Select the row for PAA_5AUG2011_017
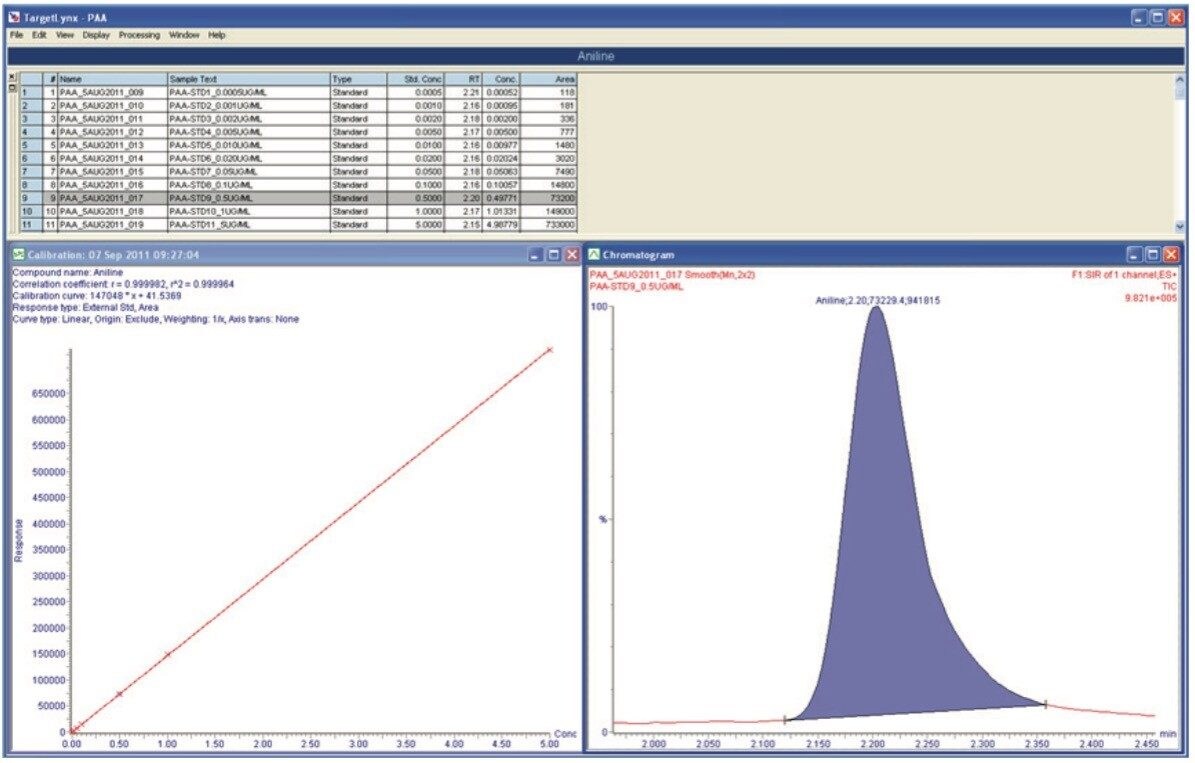 pos(100,200)
